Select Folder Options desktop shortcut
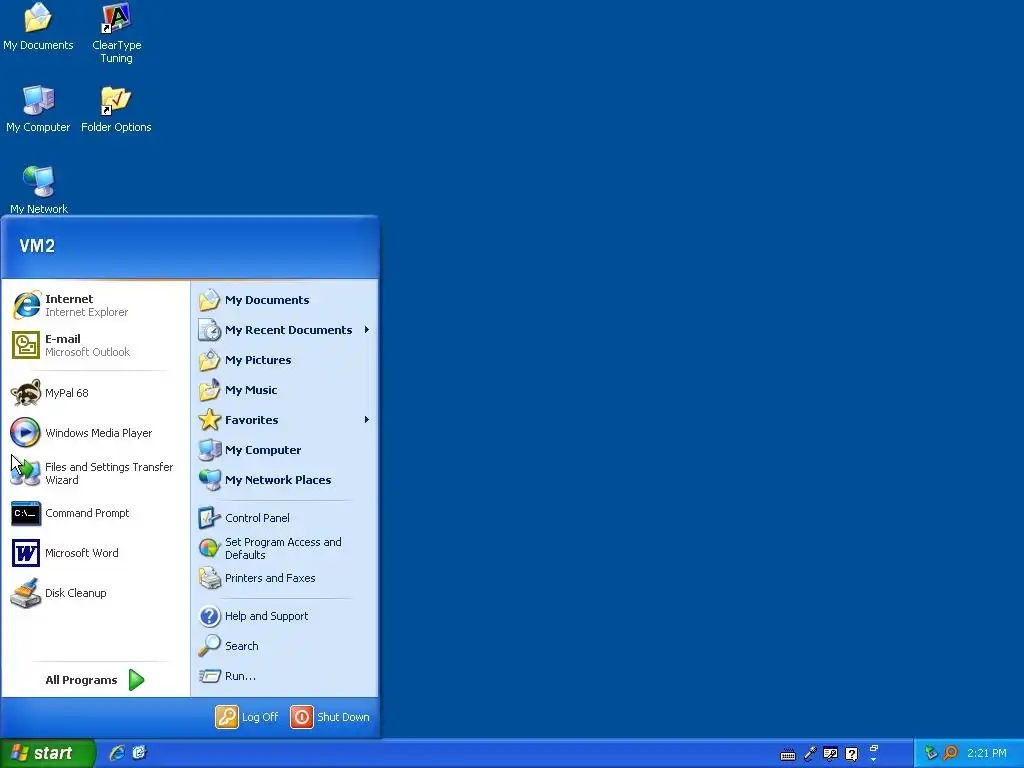Screen dimensions: 1024x768 [116, 109]
